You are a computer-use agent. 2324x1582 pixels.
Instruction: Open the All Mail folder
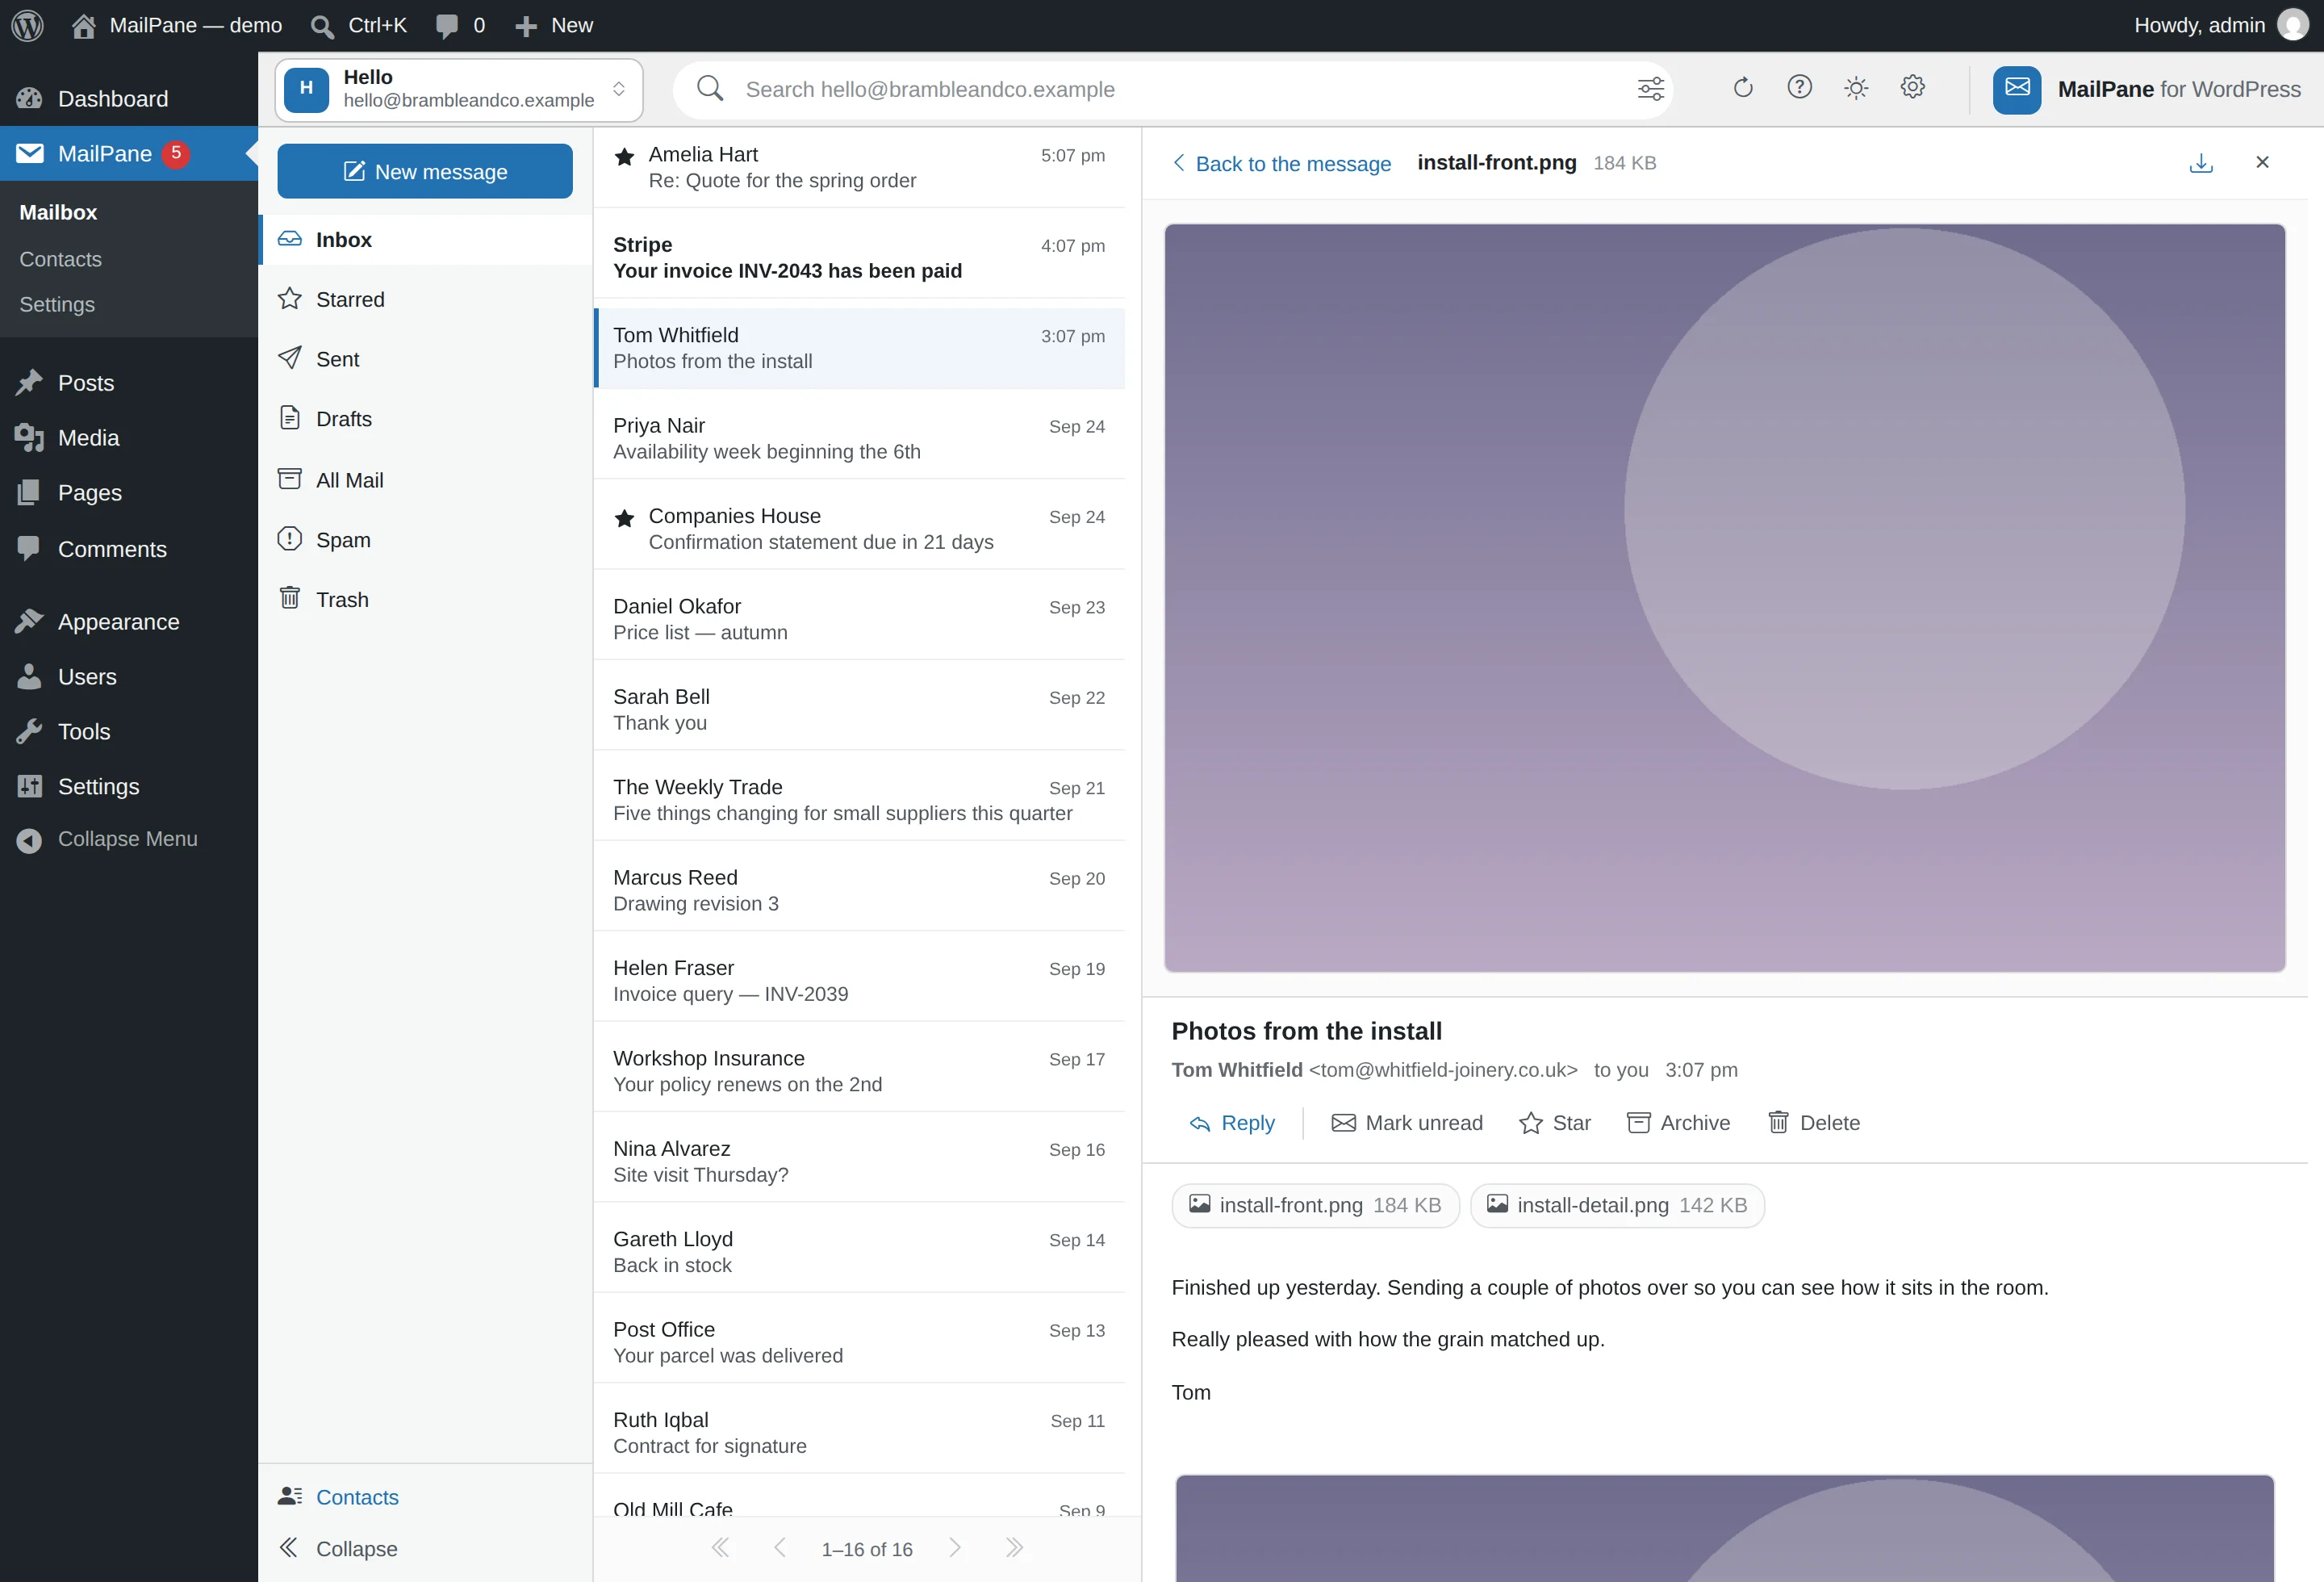coord(426,480)
